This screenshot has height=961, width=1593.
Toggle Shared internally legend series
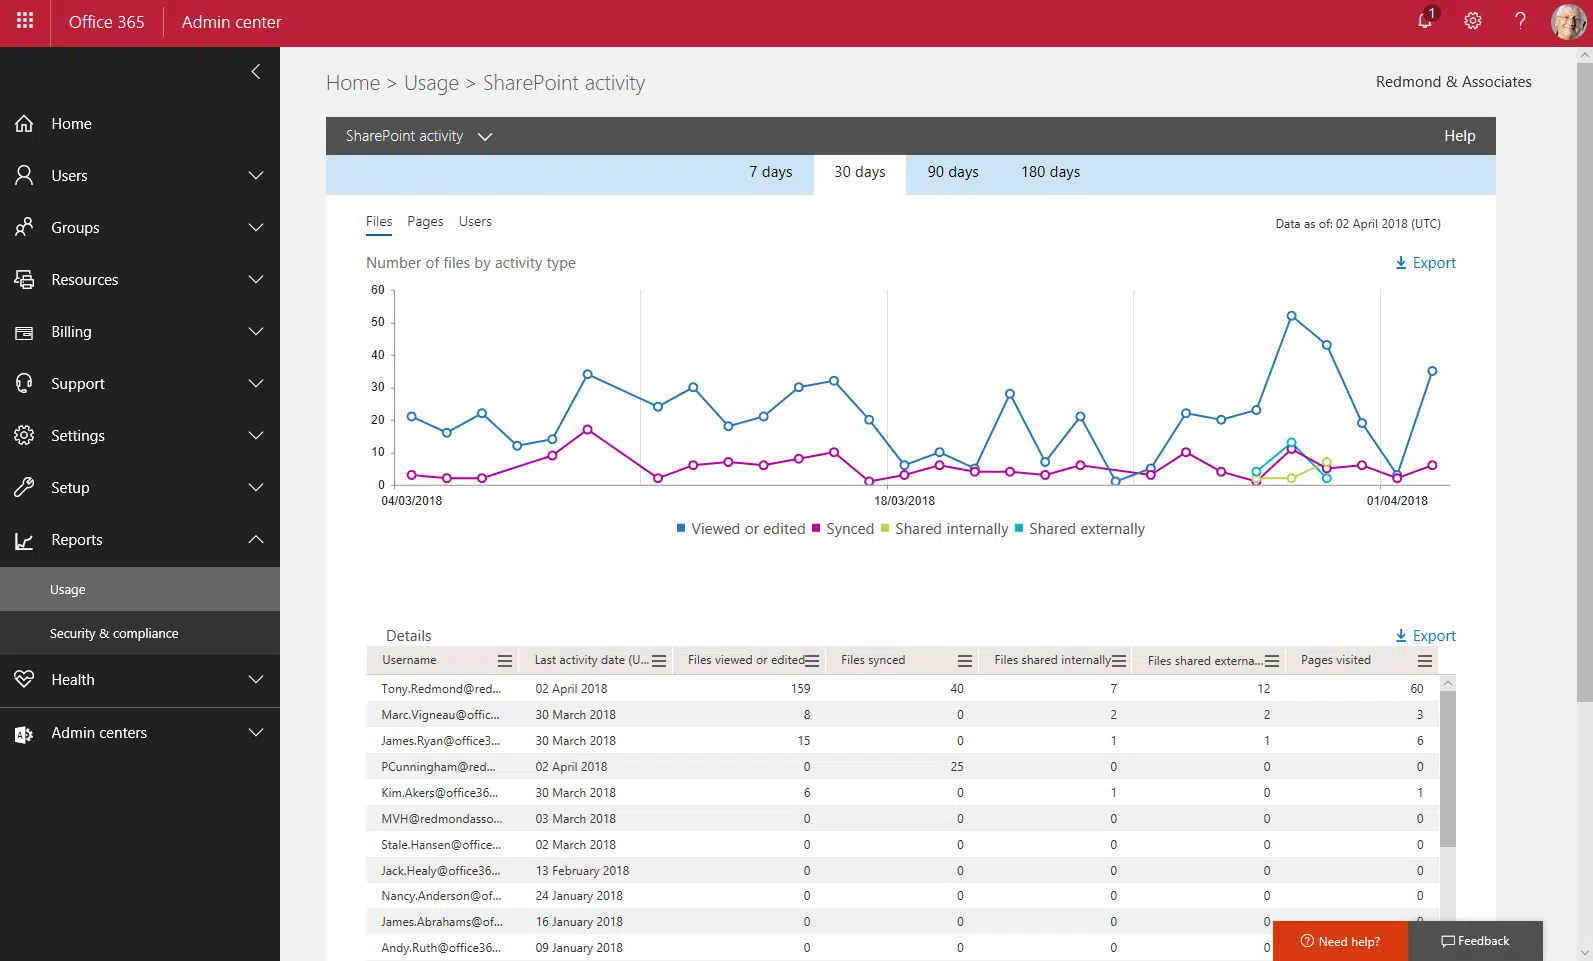(x=944, y=529)
